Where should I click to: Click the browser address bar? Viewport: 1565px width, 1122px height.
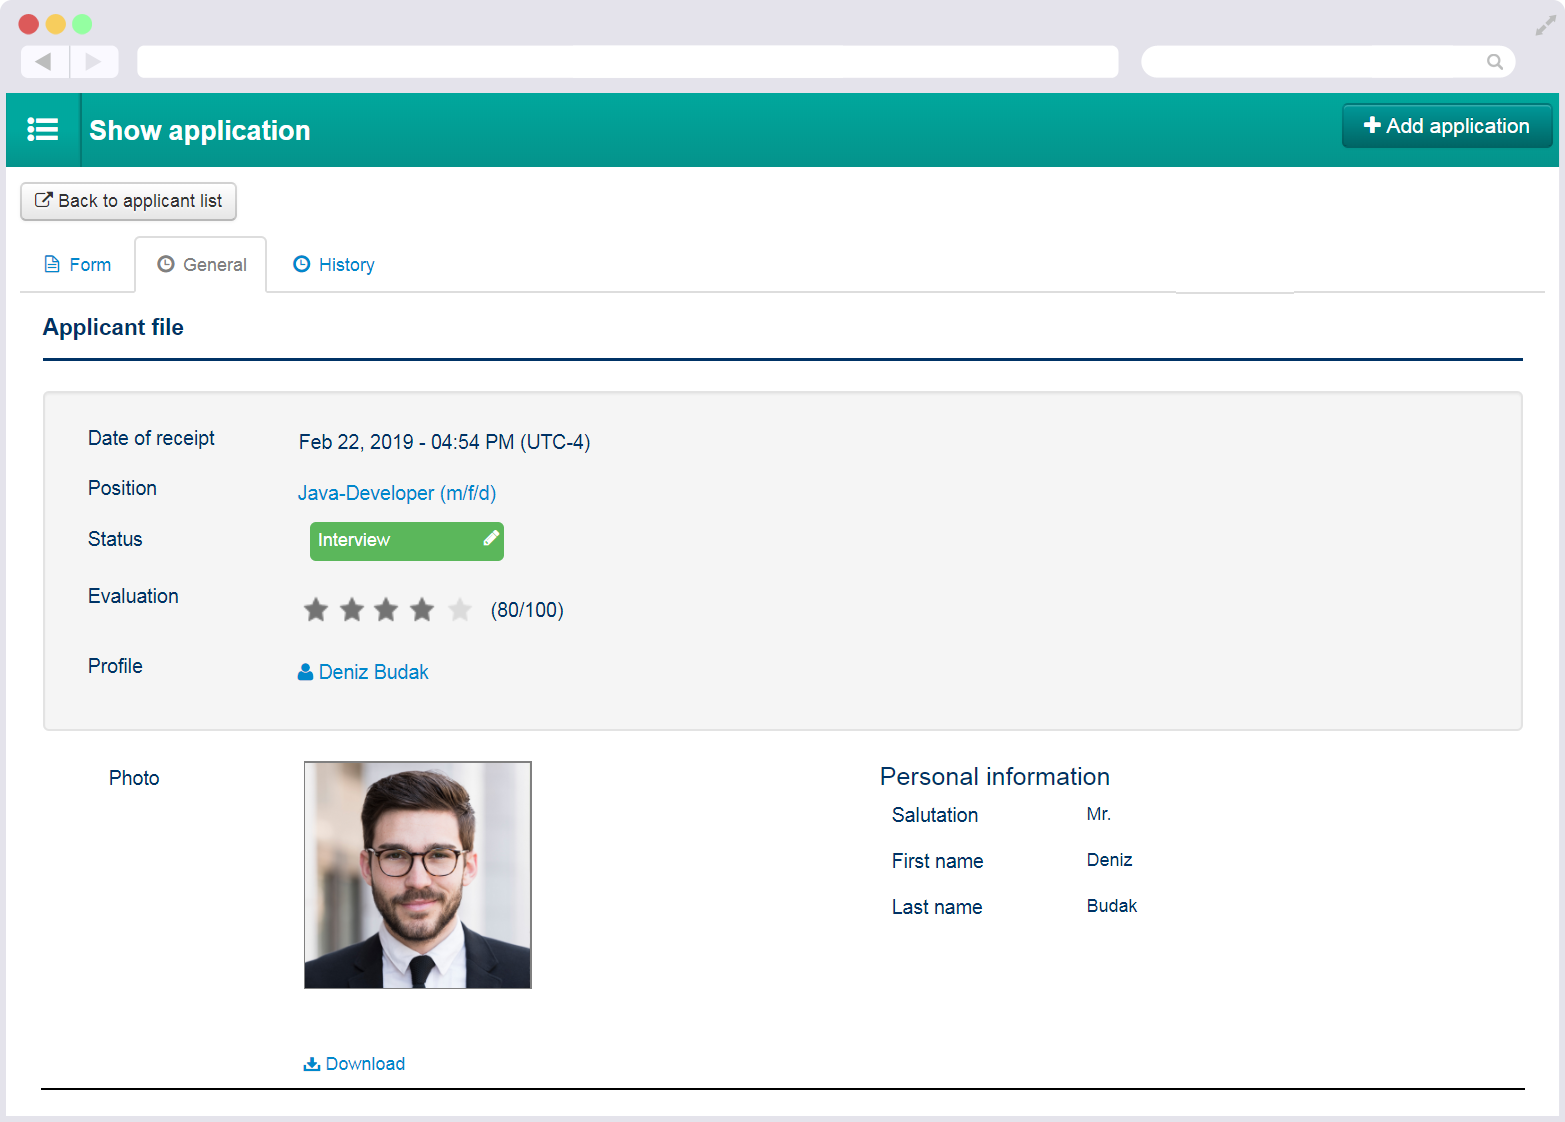[628, 62]
